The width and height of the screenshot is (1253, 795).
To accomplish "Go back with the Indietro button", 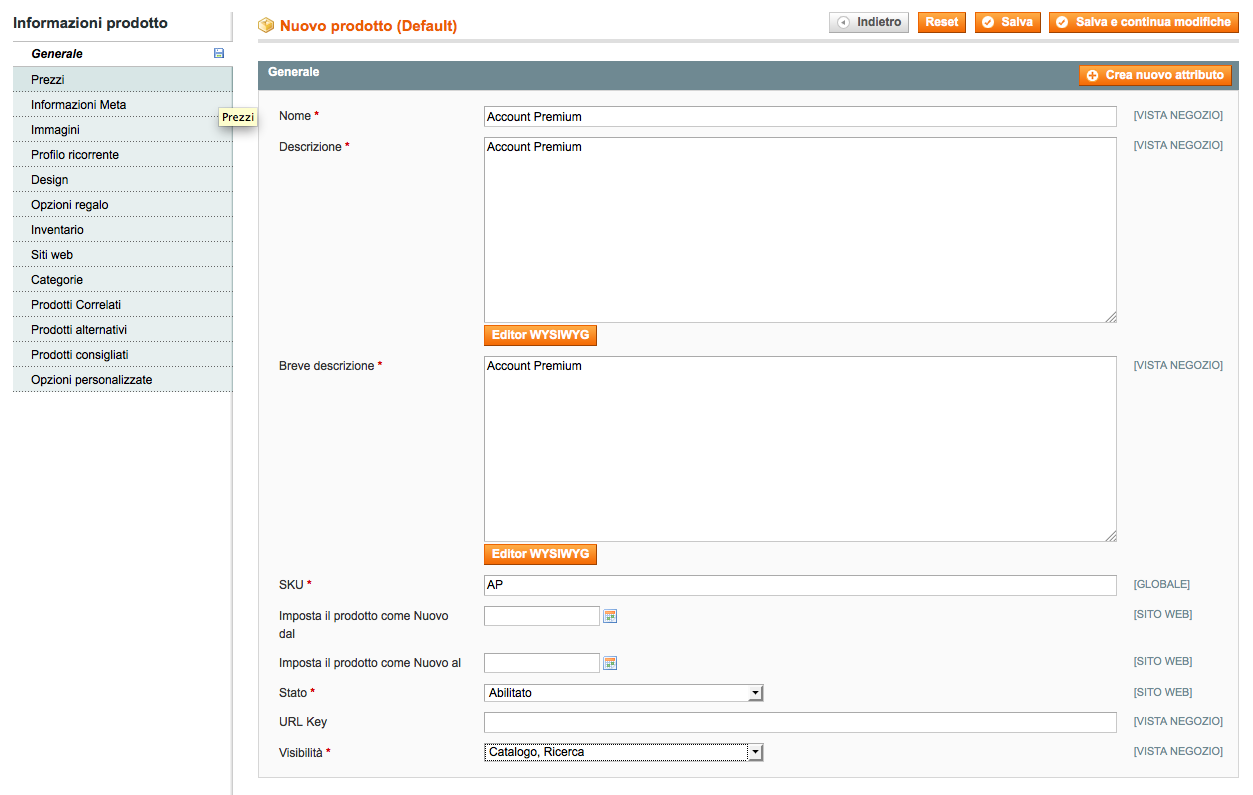I will (x=868, y=22).
